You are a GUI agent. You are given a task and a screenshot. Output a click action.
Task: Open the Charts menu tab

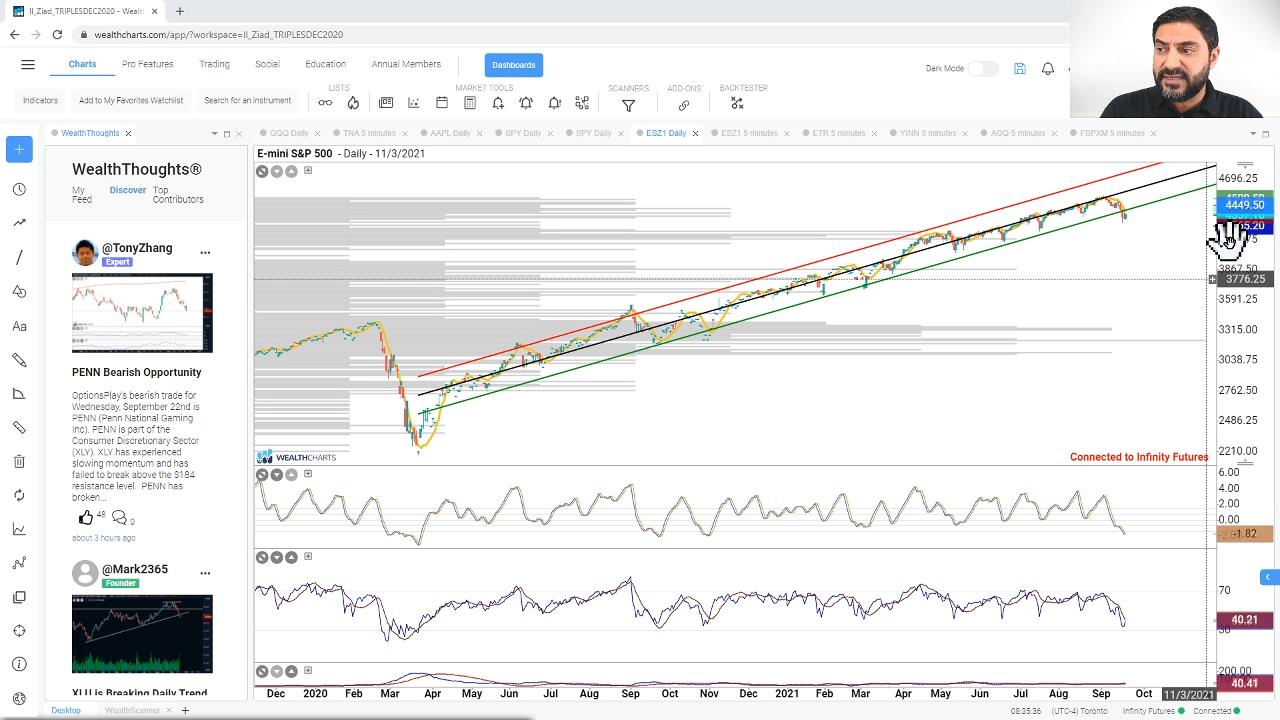coord(82,64)
